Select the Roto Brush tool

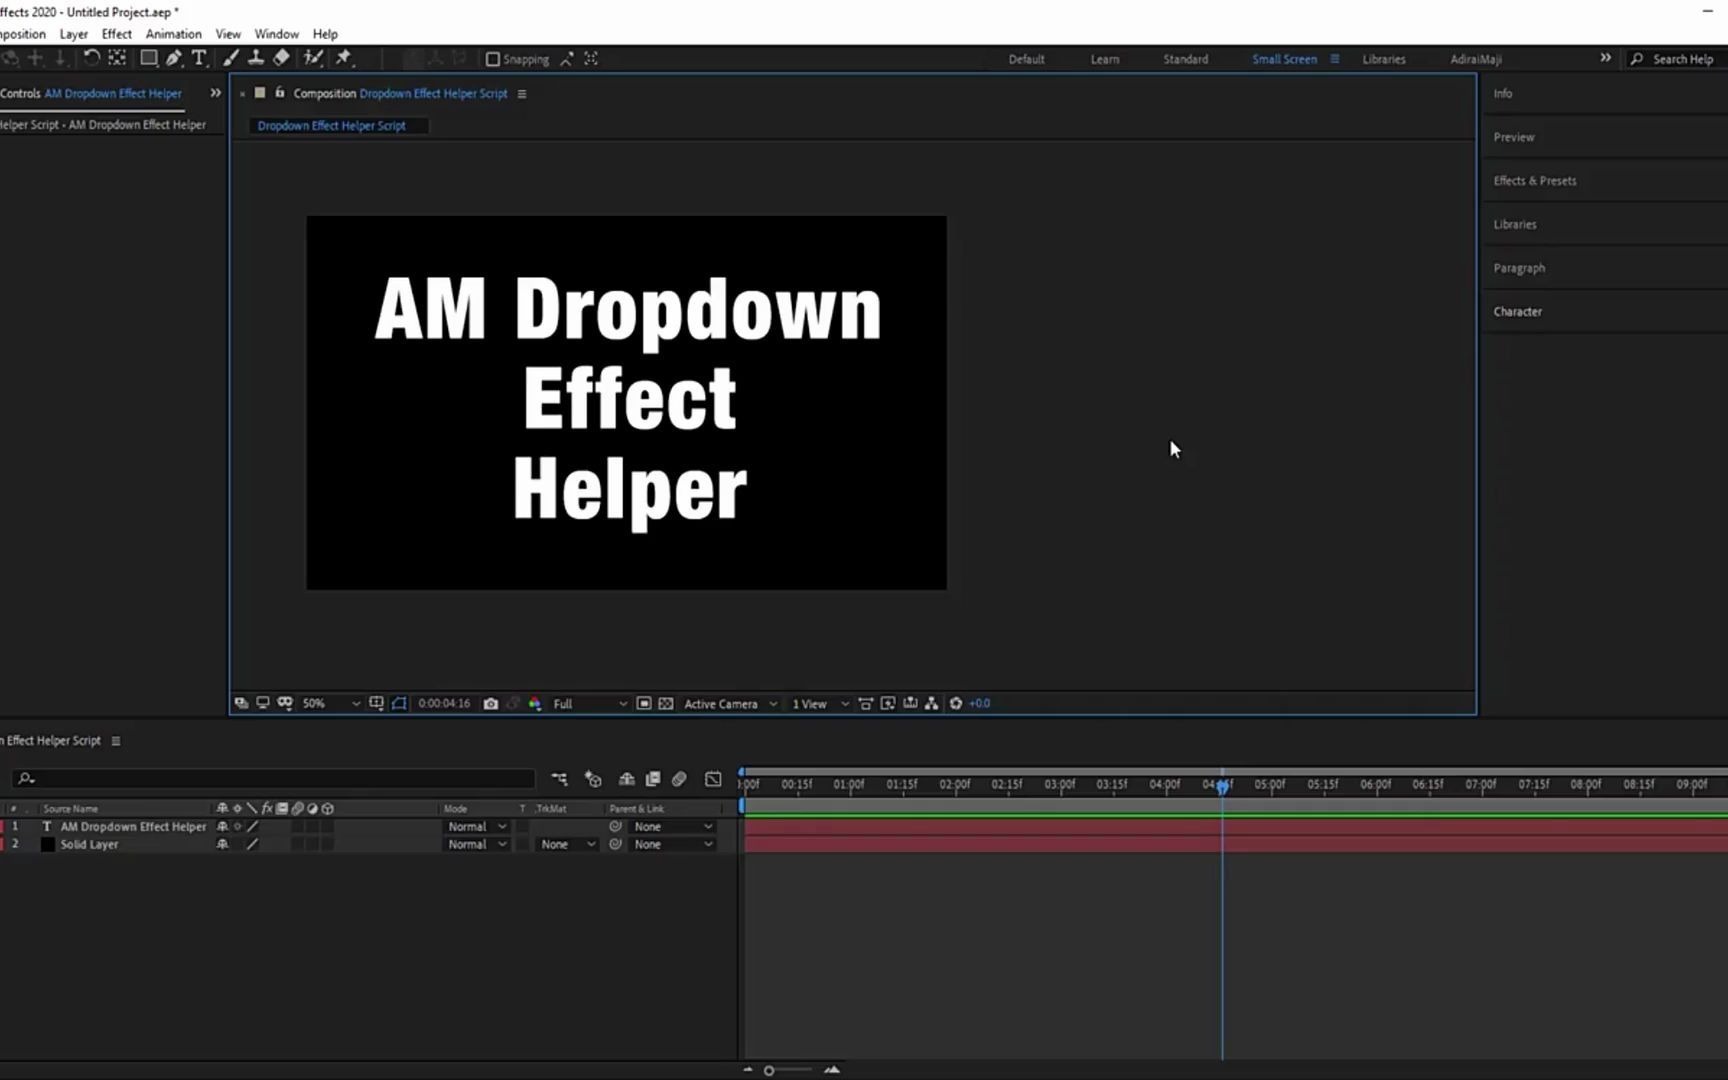pos(312,58)
